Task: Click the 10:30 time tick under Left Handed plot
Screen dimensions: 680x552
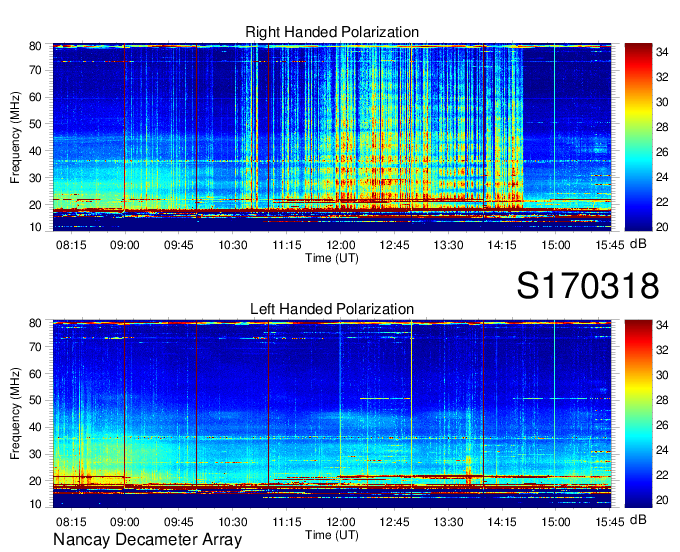Action: click(232, 522)
